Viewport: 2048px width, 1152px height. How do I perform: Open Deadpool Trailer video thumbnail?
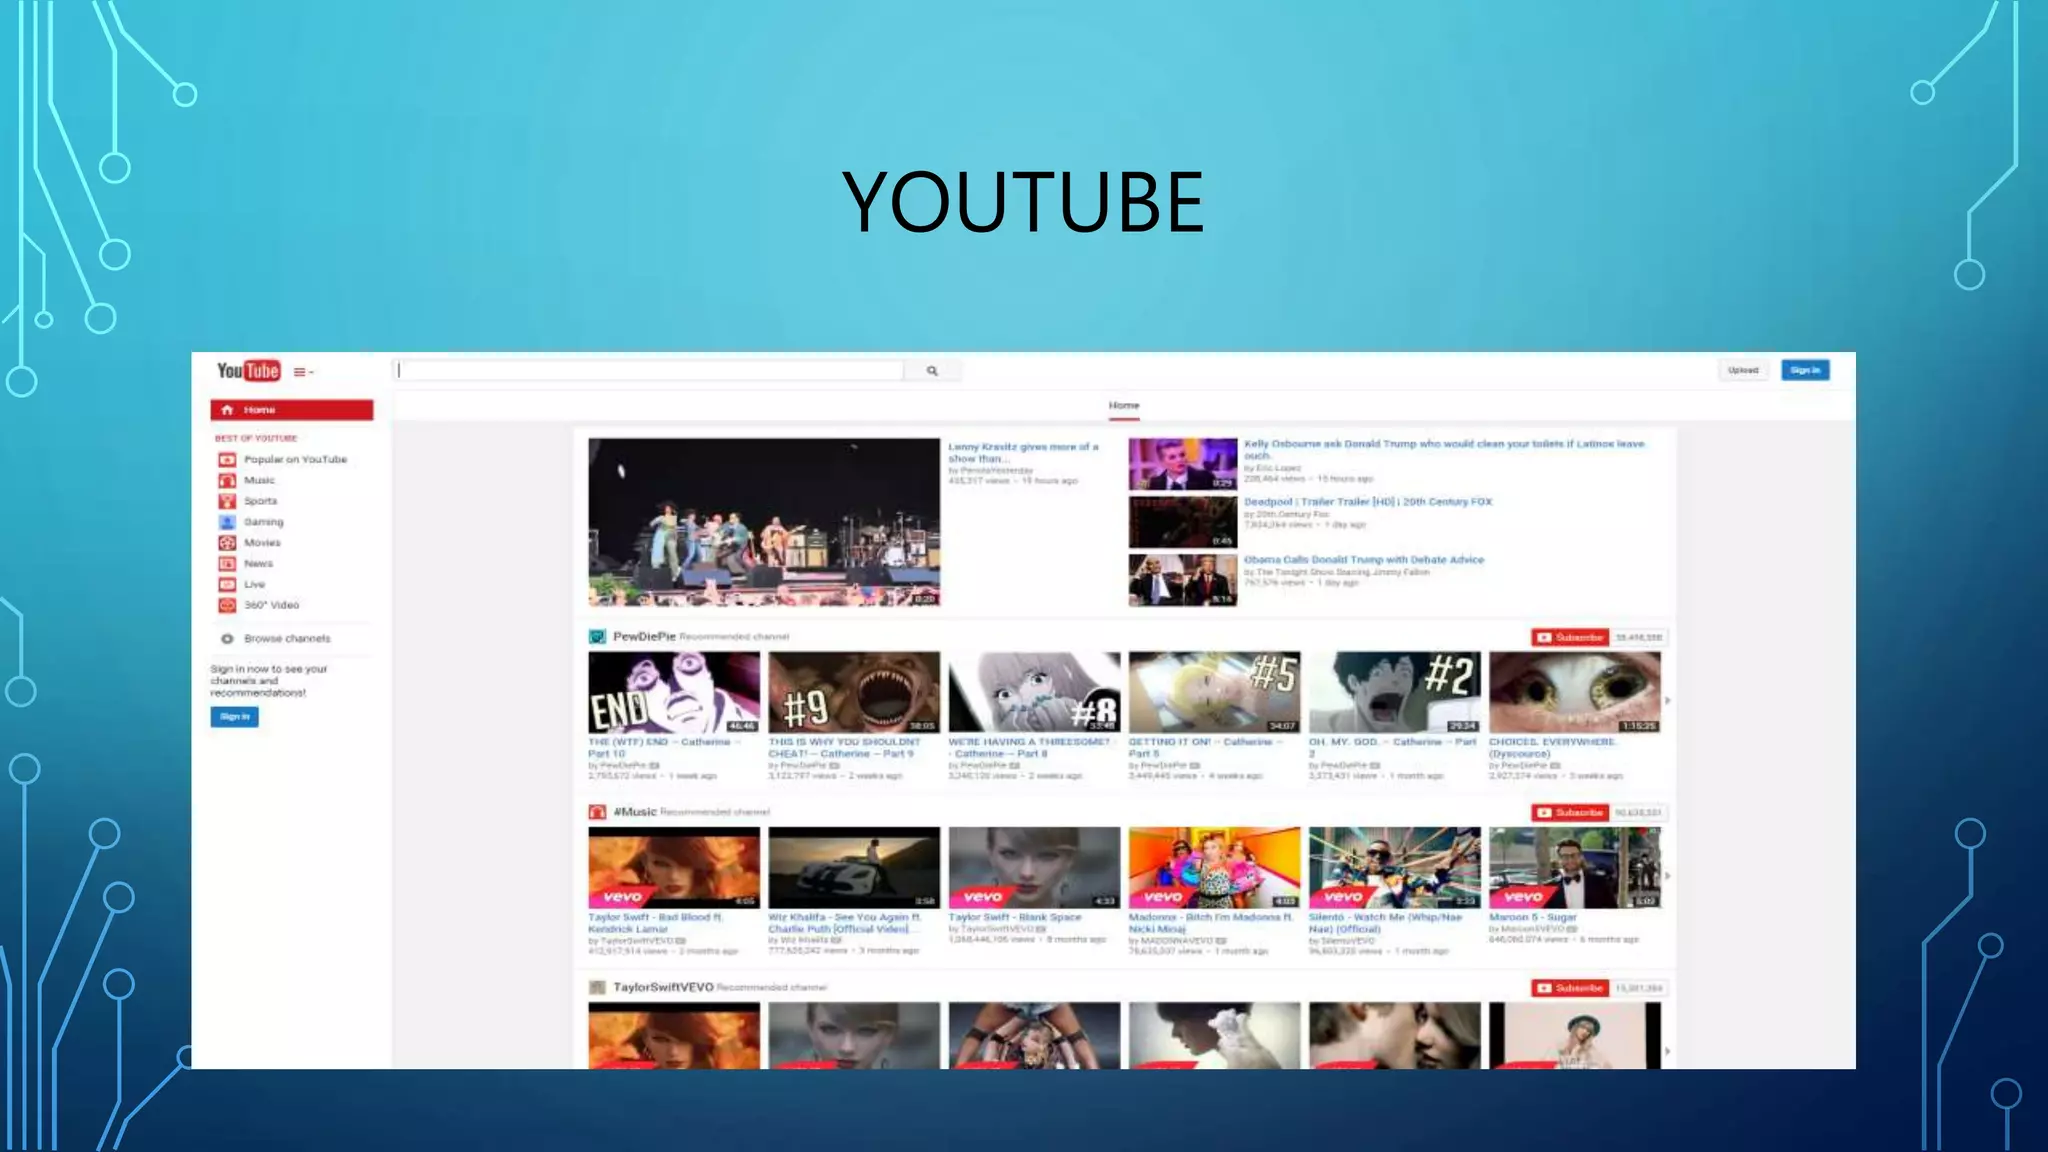[x=1183, y=522]
